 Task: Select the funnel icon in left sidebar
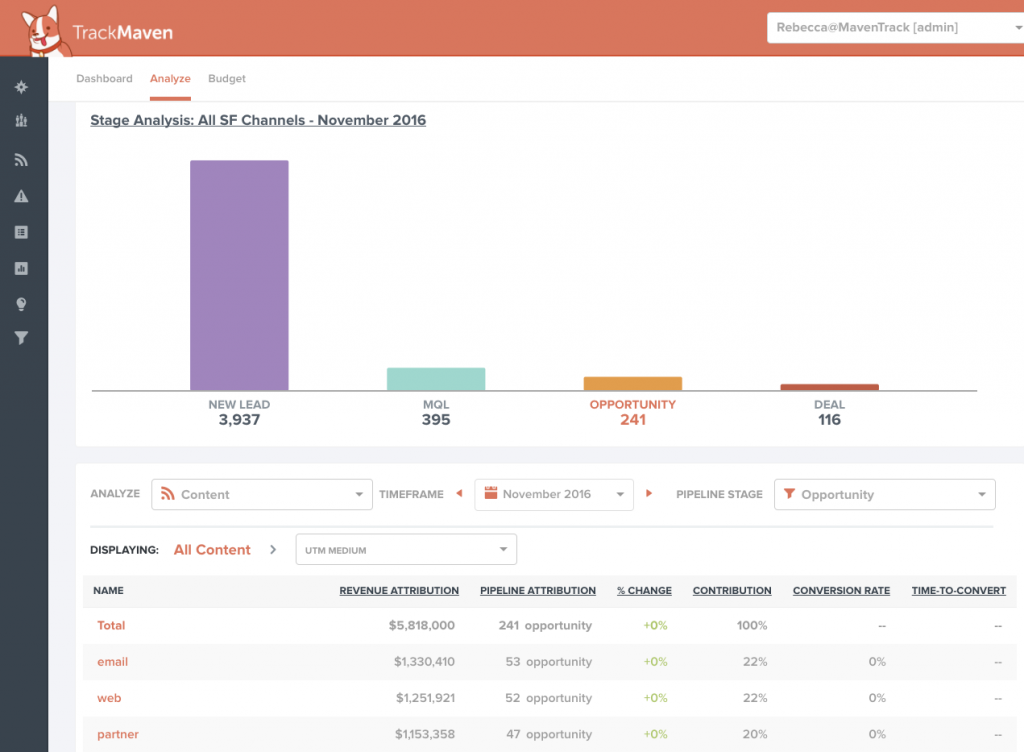(x=22, y=337)
